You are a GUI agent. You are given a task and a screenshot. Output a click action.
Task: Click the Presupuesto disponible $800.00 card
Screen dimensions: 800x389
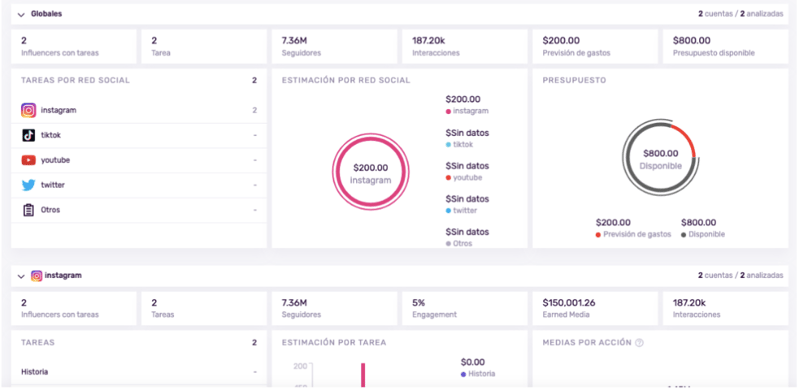[x=726, y=46]
